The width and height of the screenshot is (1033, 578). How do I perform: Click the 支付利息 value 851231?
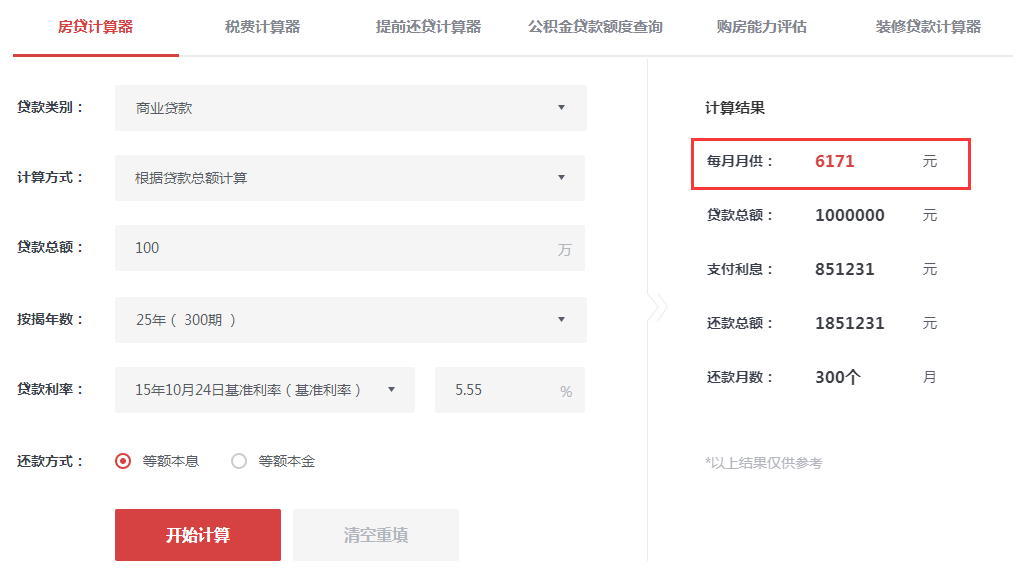pos(845,269)
